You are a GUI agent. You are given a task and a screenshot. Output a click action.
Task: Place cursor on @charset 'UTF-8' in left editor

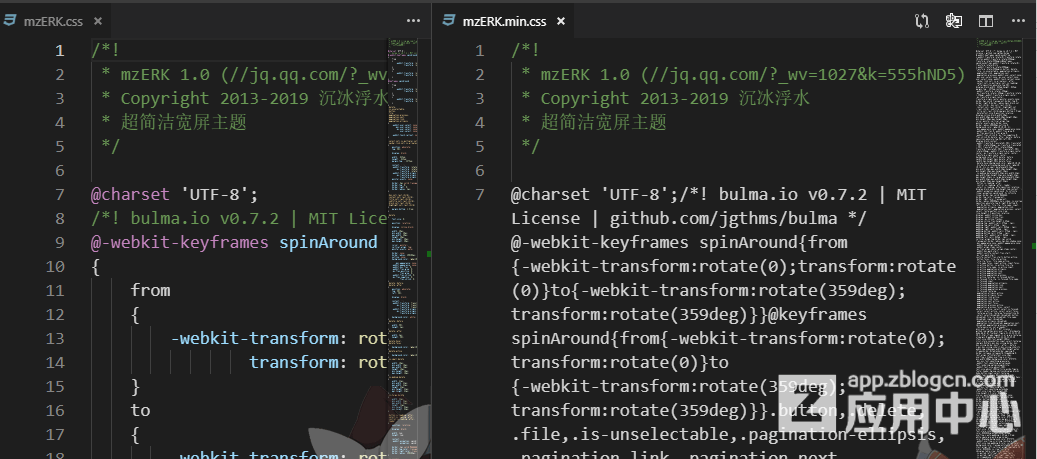pyautogui.click(x=174, y=195)
